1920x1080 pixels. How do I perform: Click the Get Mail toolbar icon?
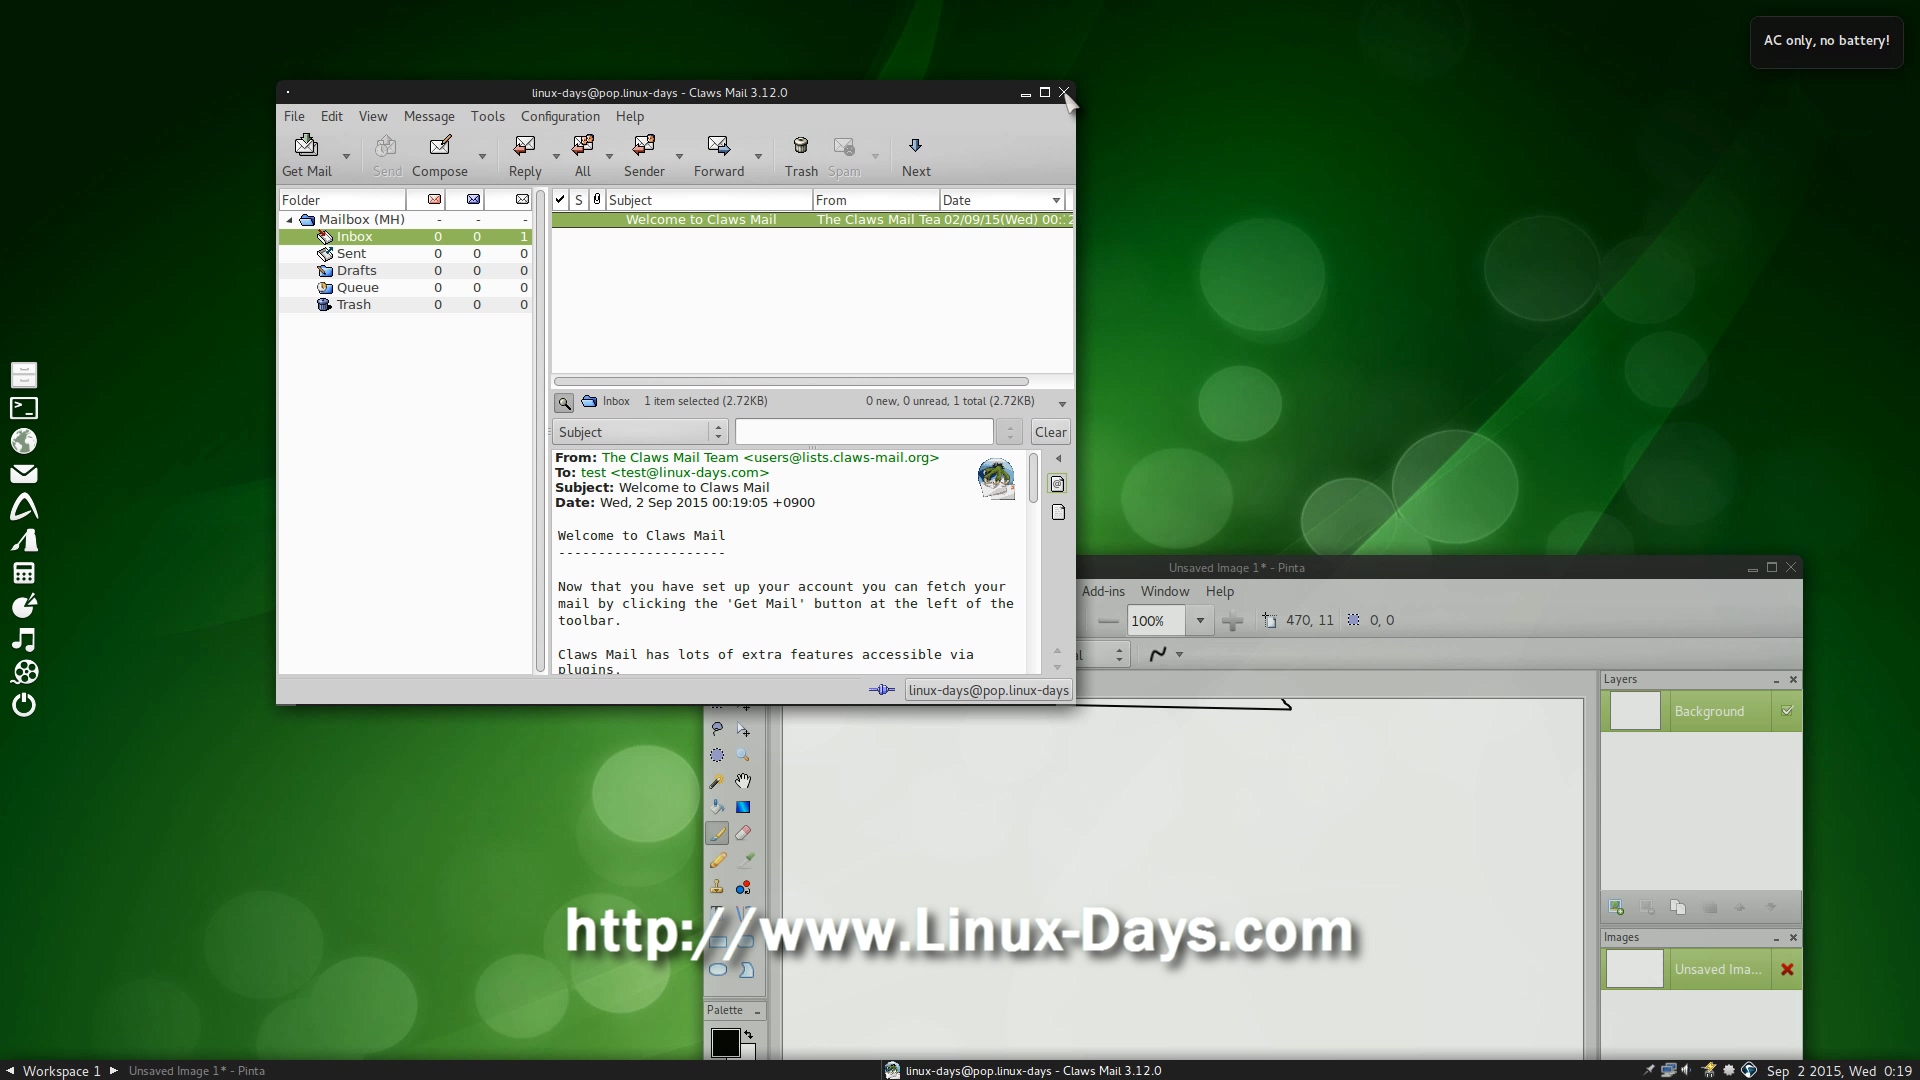[306, 147]
